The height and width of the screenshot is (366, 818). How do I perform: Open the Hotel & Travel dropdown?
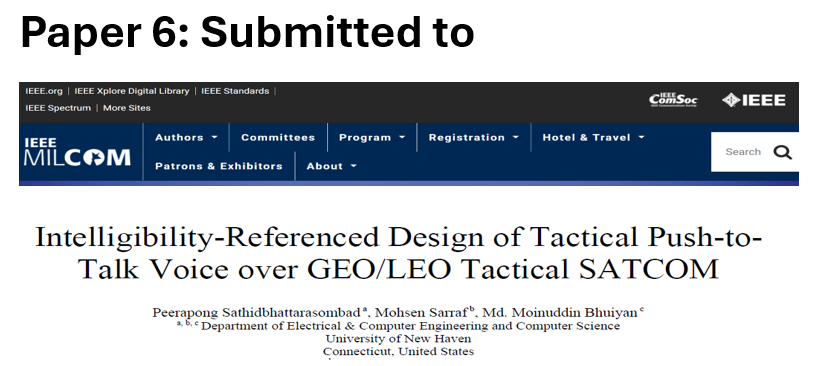tap(594, 138)
